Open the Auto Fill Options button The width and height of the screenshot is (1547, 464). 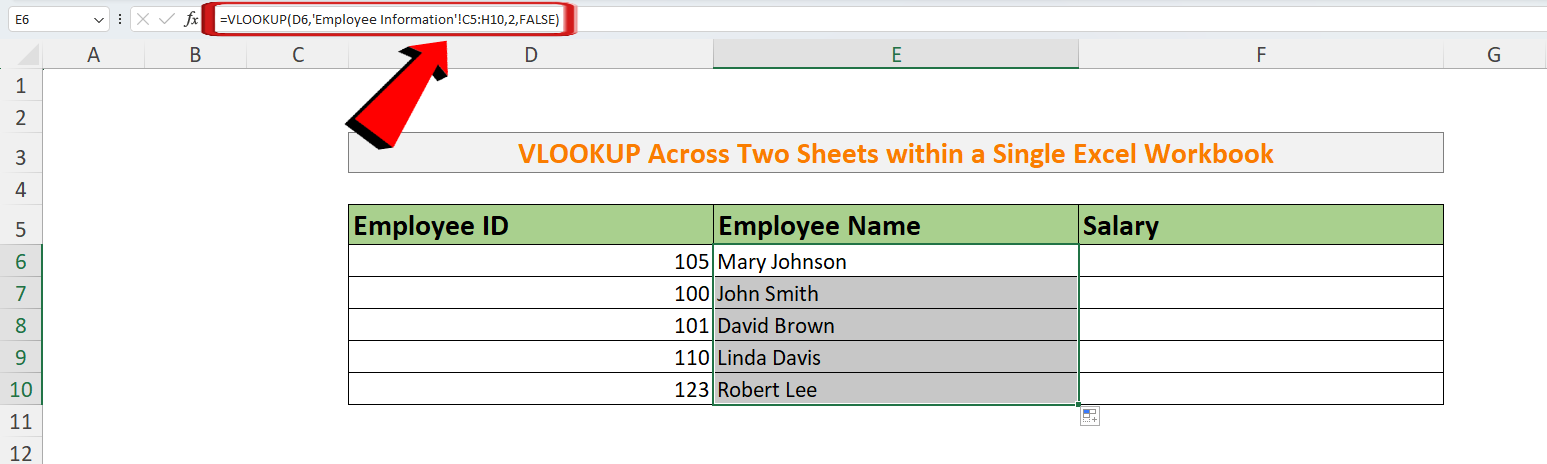1089,416
